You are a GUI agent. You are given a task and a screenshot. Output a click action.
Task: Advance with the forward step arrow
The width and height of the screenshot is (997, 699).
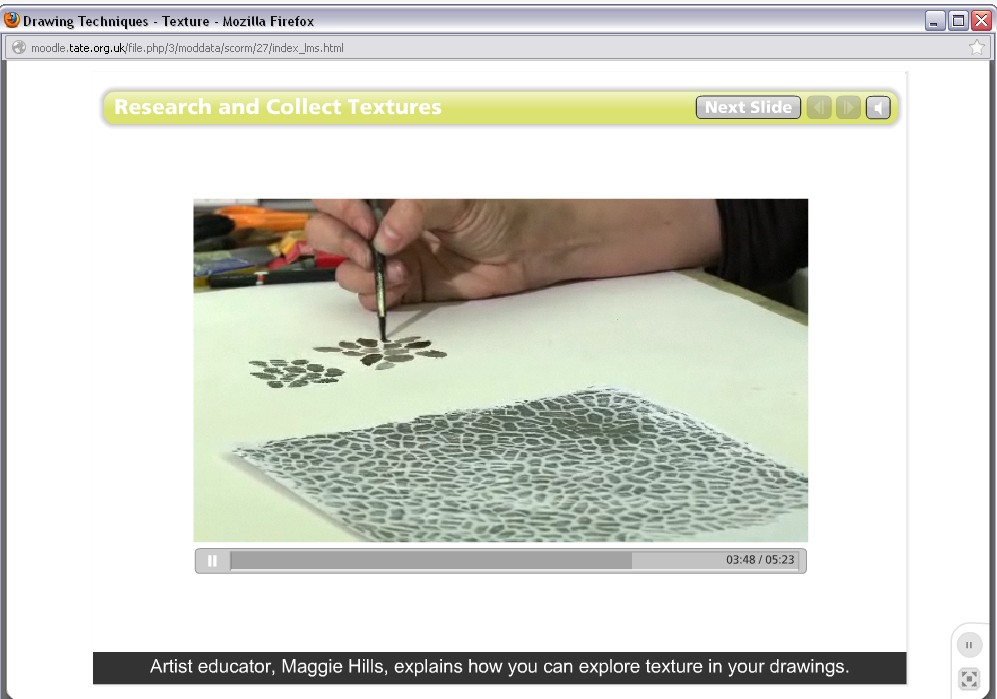pyautogui.click(x=848, y=107)
